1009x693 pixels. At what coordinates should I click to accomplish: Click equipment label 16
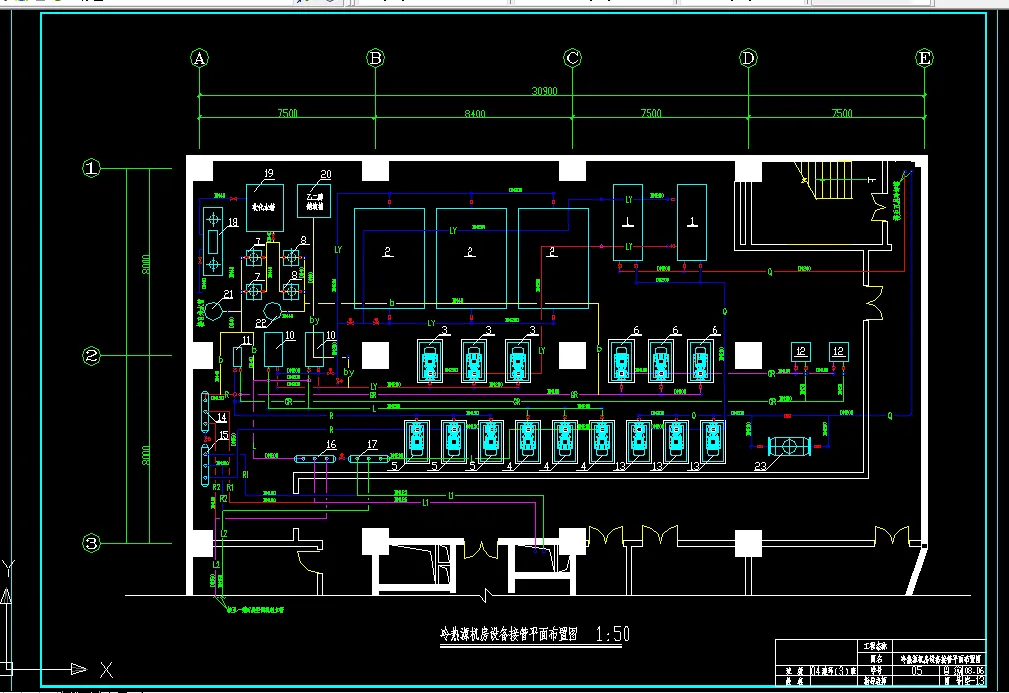pos(331,444)
